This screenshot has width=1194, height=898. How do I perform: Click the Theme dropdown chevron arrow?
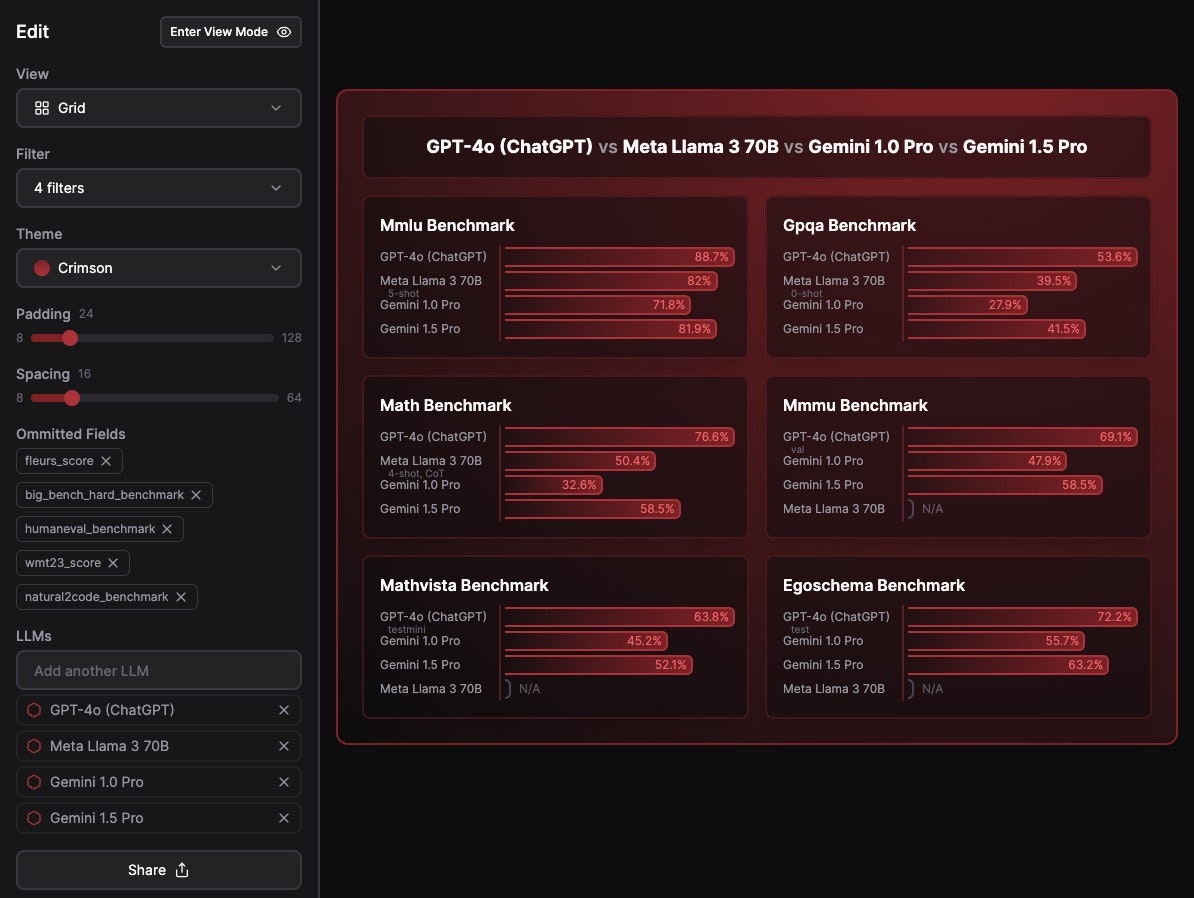click(x=276, y=268)
